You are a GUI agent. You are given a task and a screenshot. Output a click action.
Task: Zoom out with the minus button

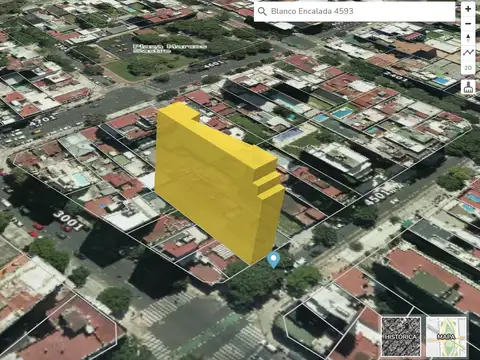[x=468, y=24]
